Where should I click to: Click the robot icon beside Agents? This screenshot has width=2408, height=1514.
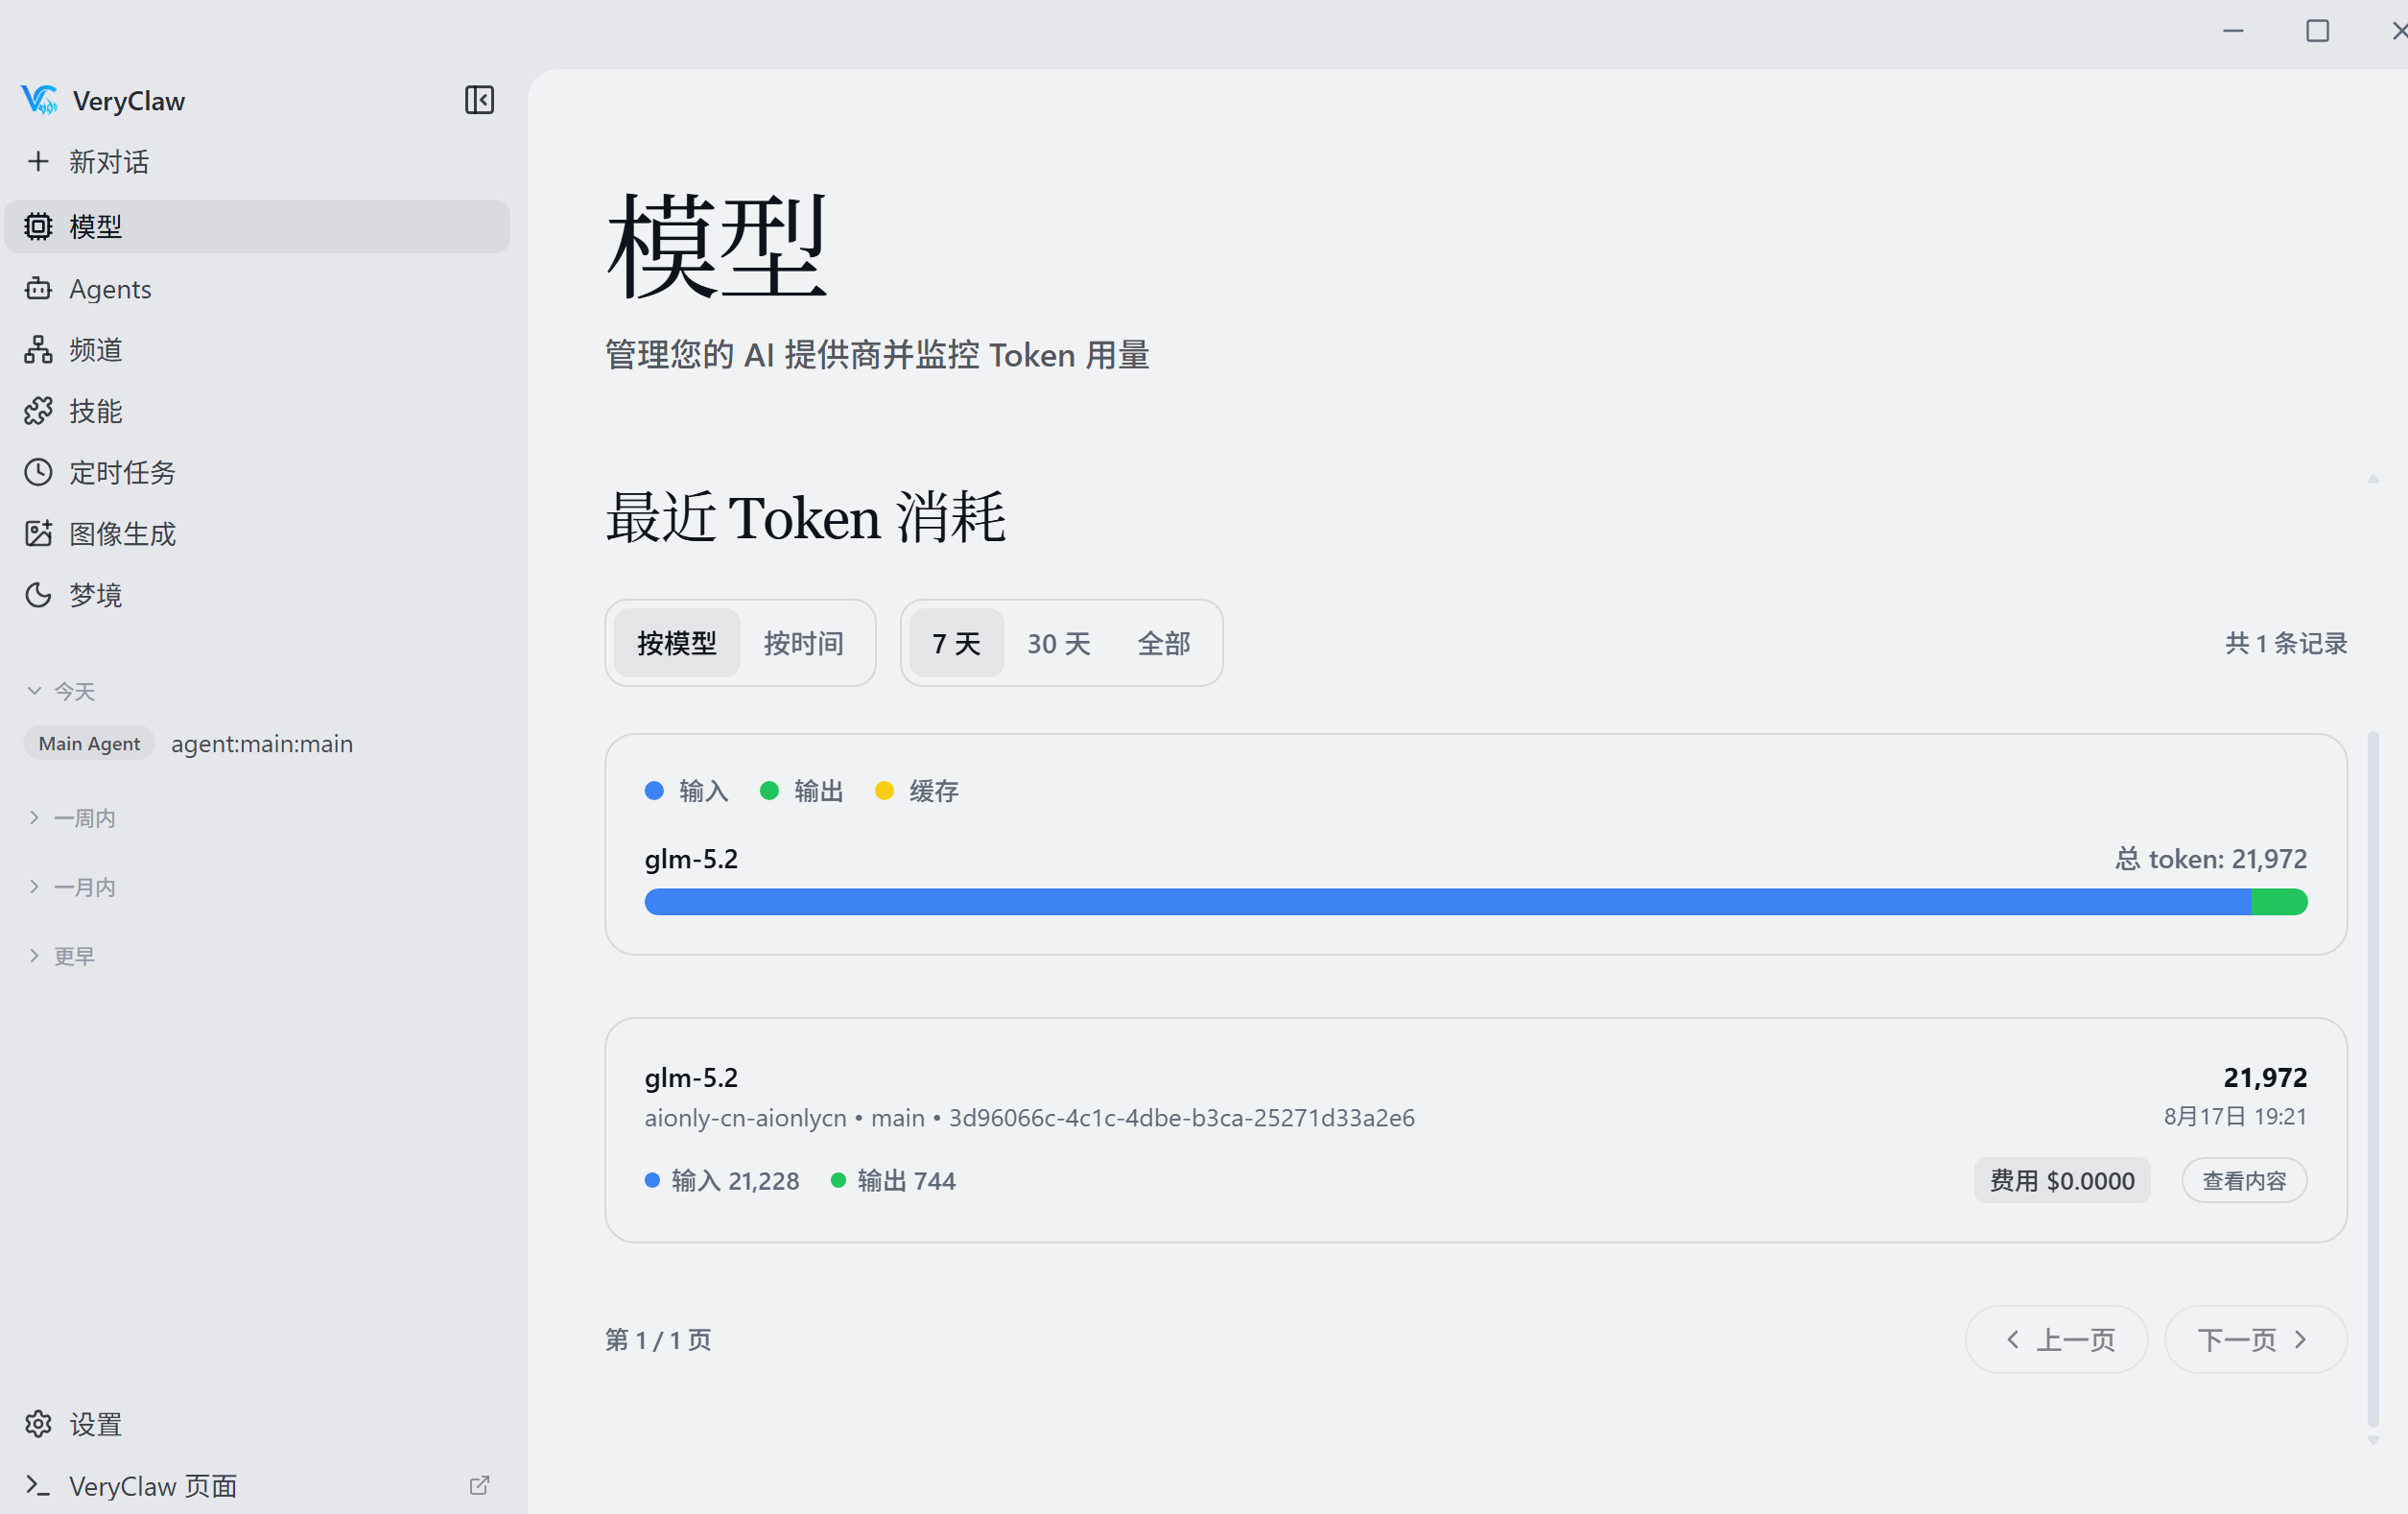coord(38,289)
